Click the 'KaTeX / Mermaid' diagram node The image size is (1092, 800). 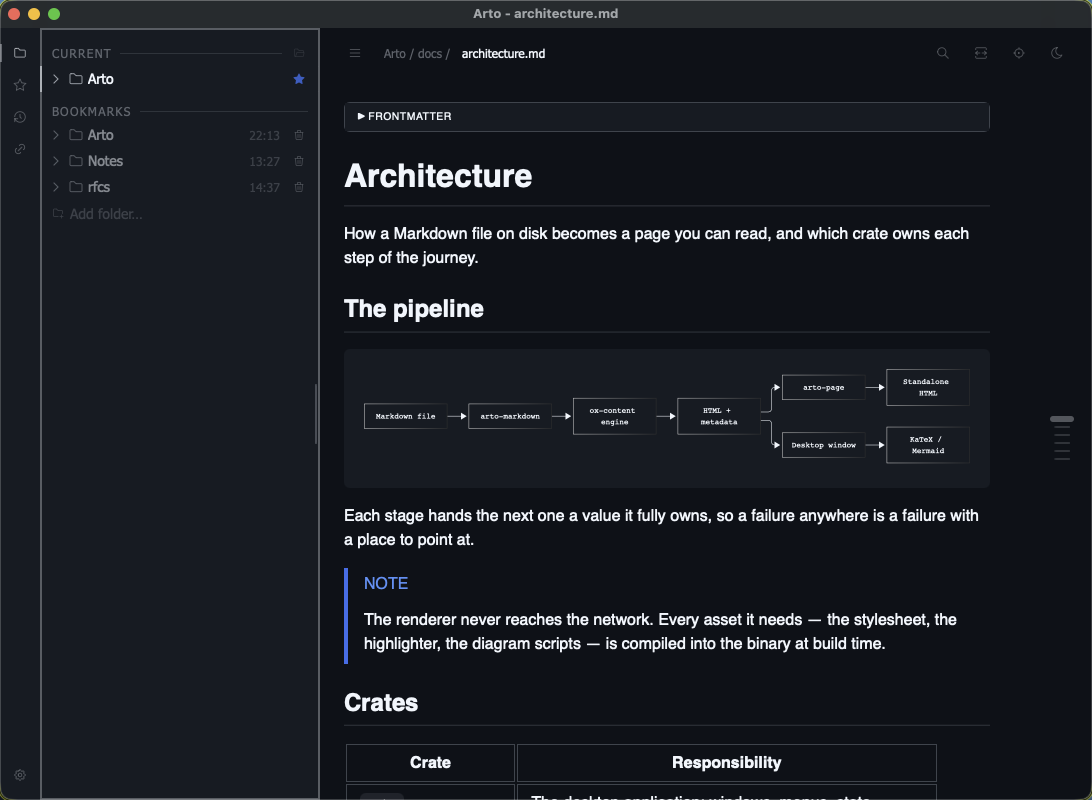(x=927, y=445)
